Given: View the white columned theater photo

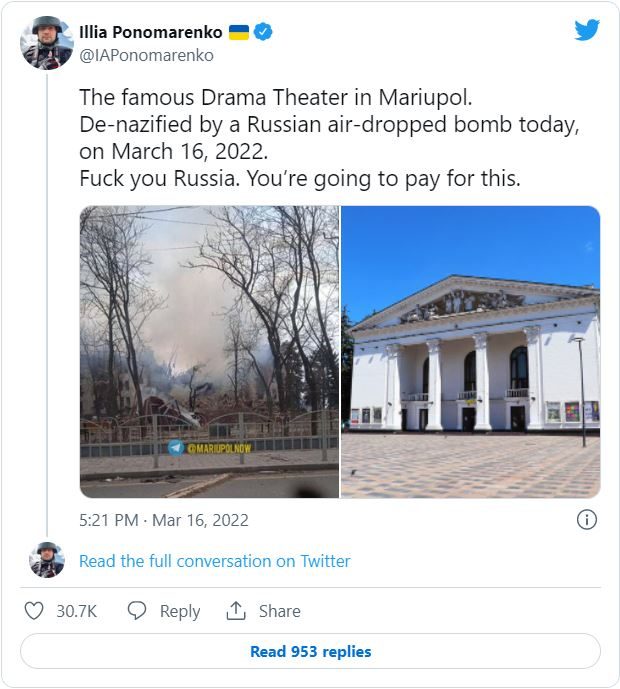Looking at the screenshot, I should [x=471, y=351].
